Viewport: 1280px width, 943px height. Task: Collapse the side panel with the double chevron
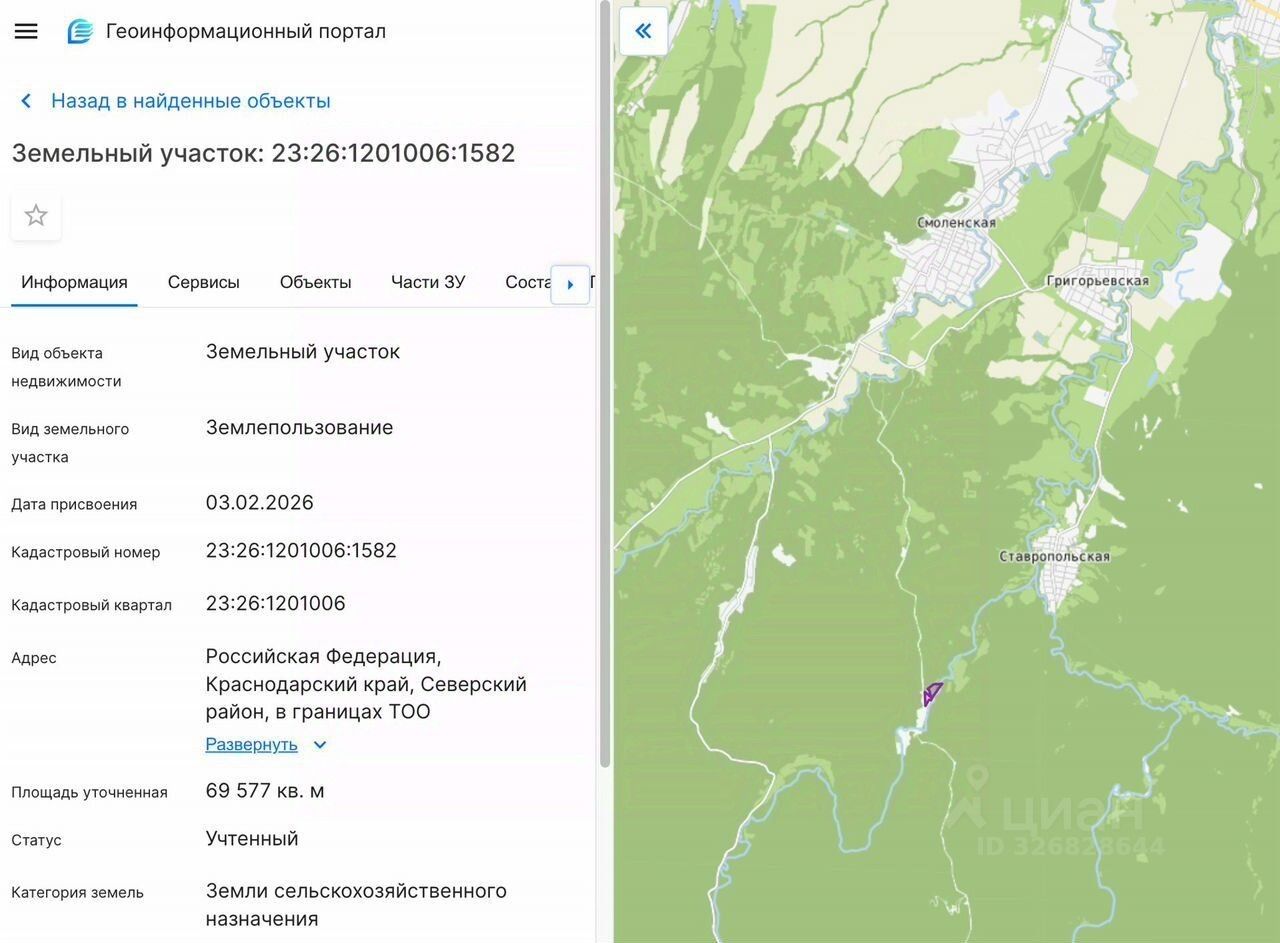point(643,31)
